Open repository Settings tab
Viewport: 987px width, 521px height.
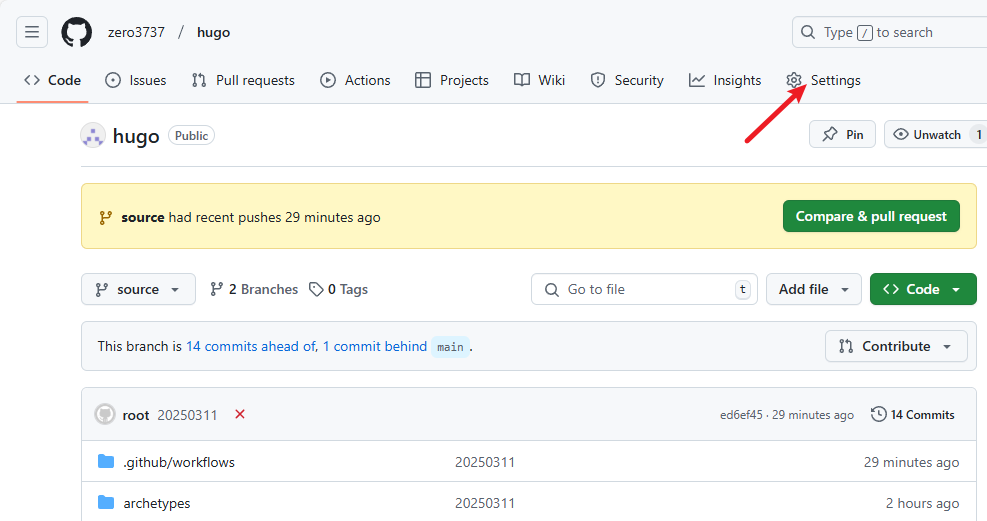point(823,81)
